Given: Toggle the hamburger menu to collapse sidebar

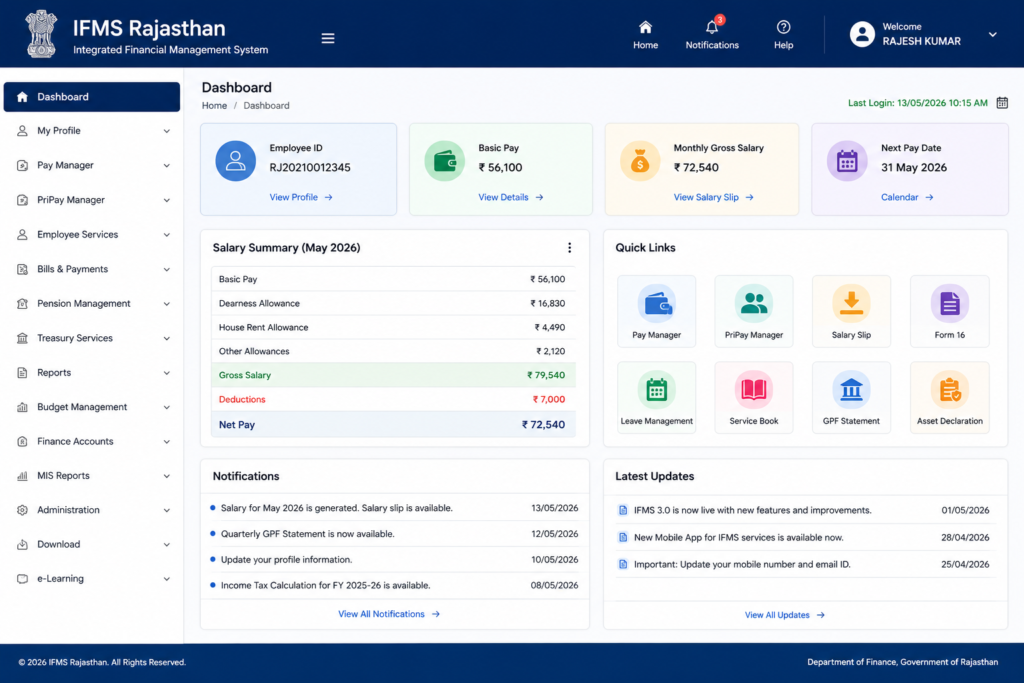Looking at the screenshot, I should pyautogui.click(x=328, y=39).
